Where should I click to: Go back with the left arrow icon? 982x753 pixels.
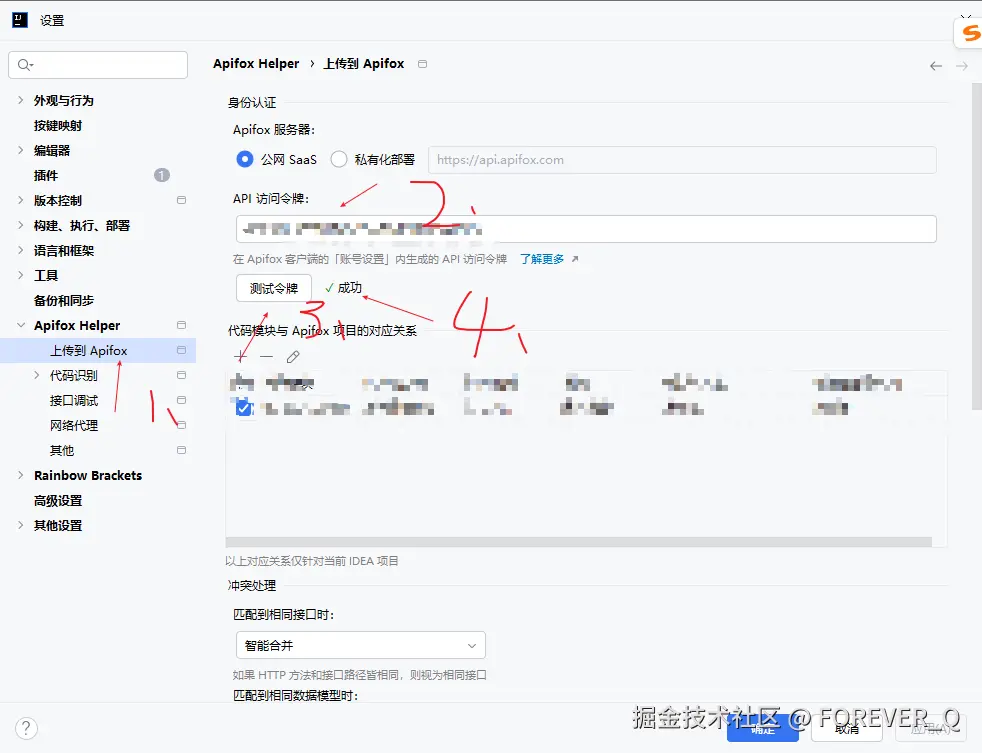click(x=936, y=66)
